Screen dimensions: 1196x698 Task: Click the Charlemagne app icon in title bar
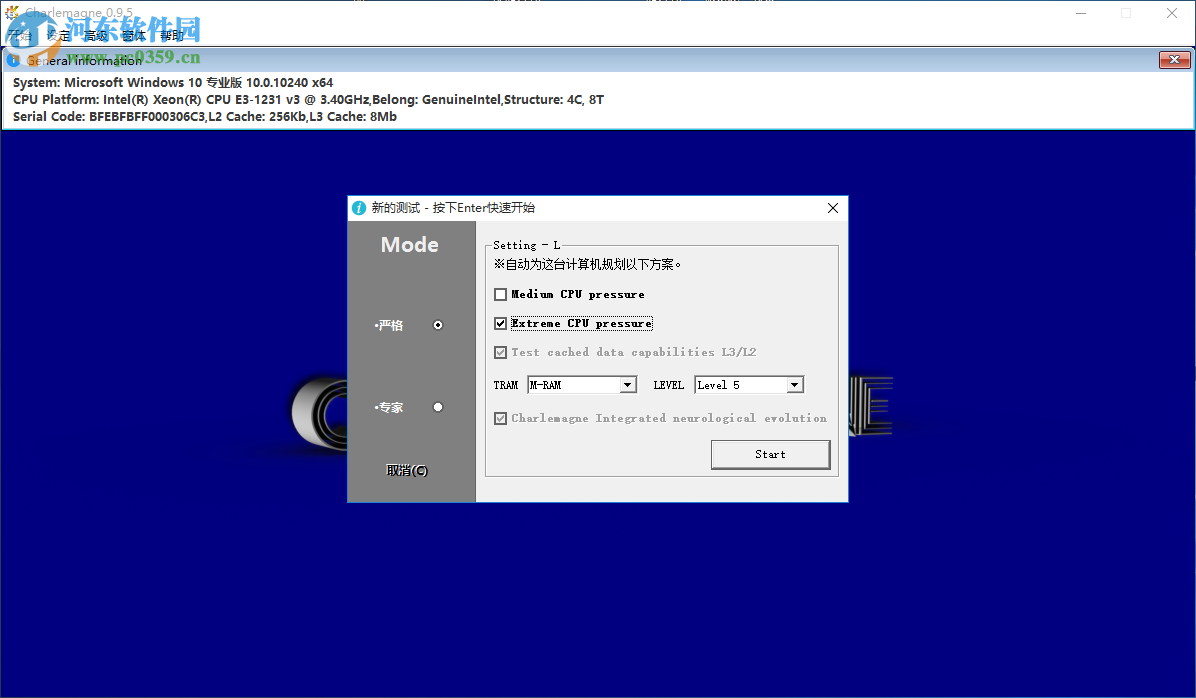(12, 12)
